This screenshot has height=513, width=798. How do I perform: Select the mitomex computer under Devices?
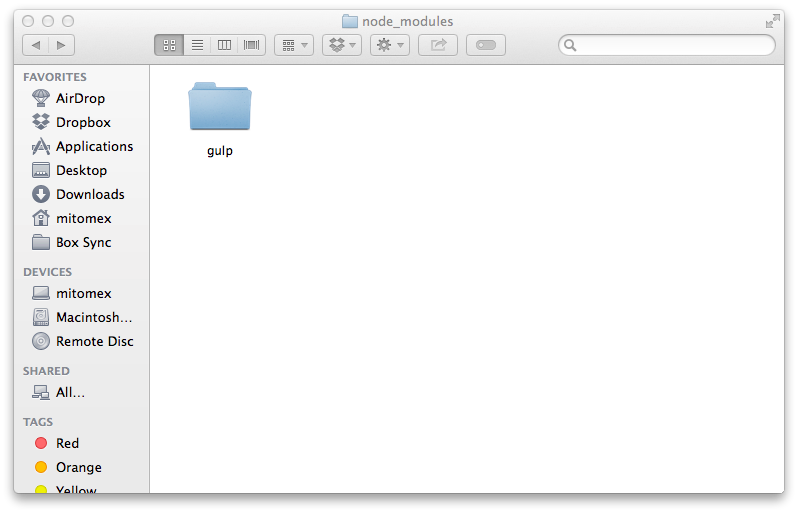click(81, 293)
